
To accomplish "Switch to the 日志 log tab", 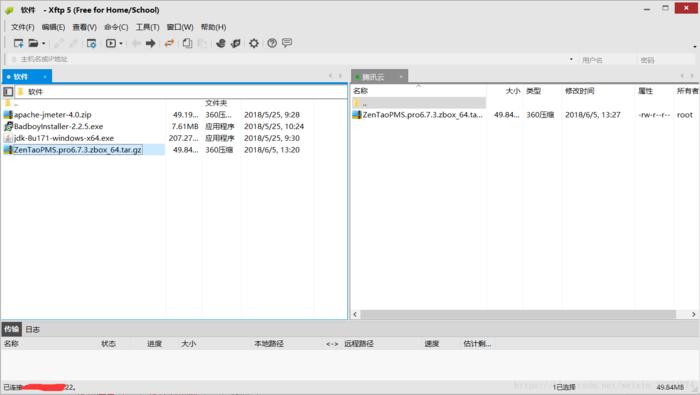I will [x=32, y=329].
